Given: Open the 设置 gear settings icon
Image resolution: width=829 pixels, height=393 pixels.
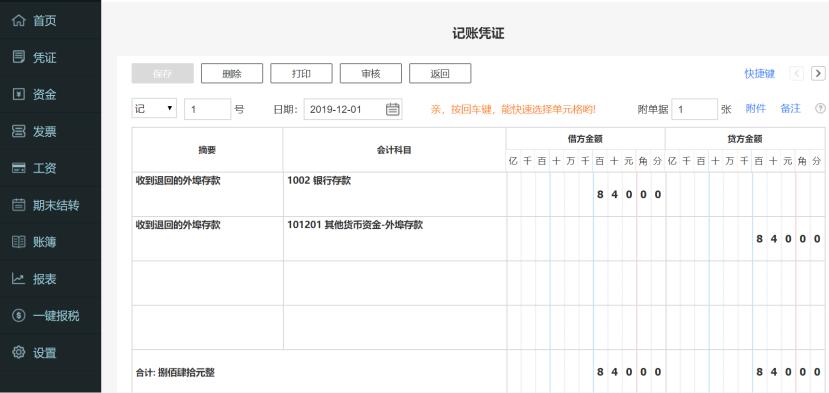Looking at the screenshot, I should tap(19, 352).
